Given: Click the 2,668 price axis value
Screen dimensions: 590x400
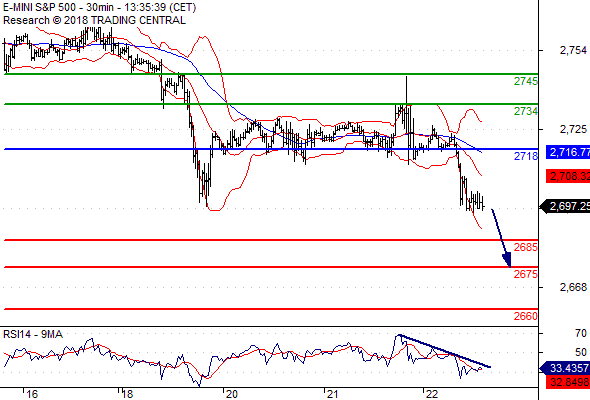Looking at the screenshot, I should click(x=573, y=287).
